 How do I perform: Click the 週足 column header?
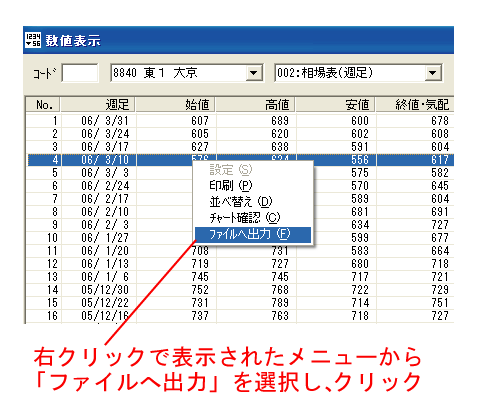click(x=98, y=105)
